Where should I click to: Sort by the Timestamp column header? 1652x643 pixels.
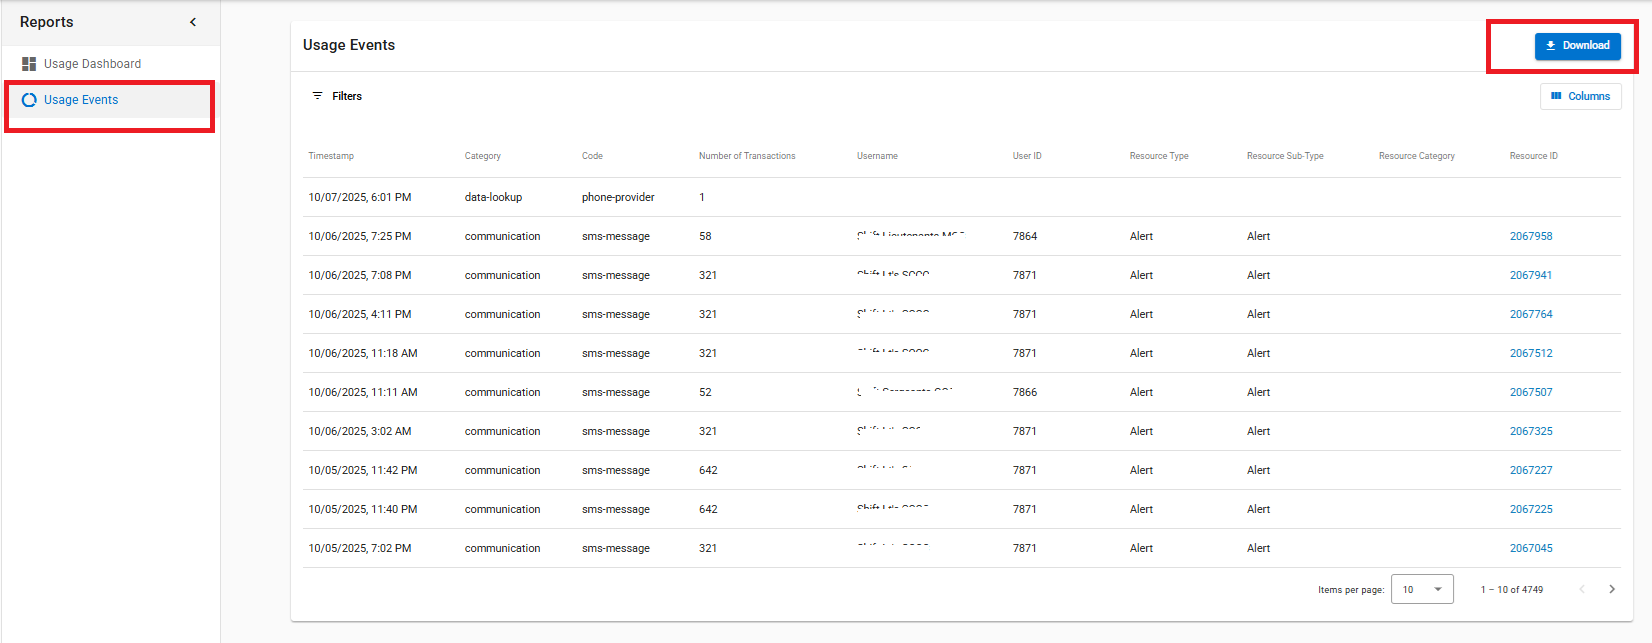(331, 156)
